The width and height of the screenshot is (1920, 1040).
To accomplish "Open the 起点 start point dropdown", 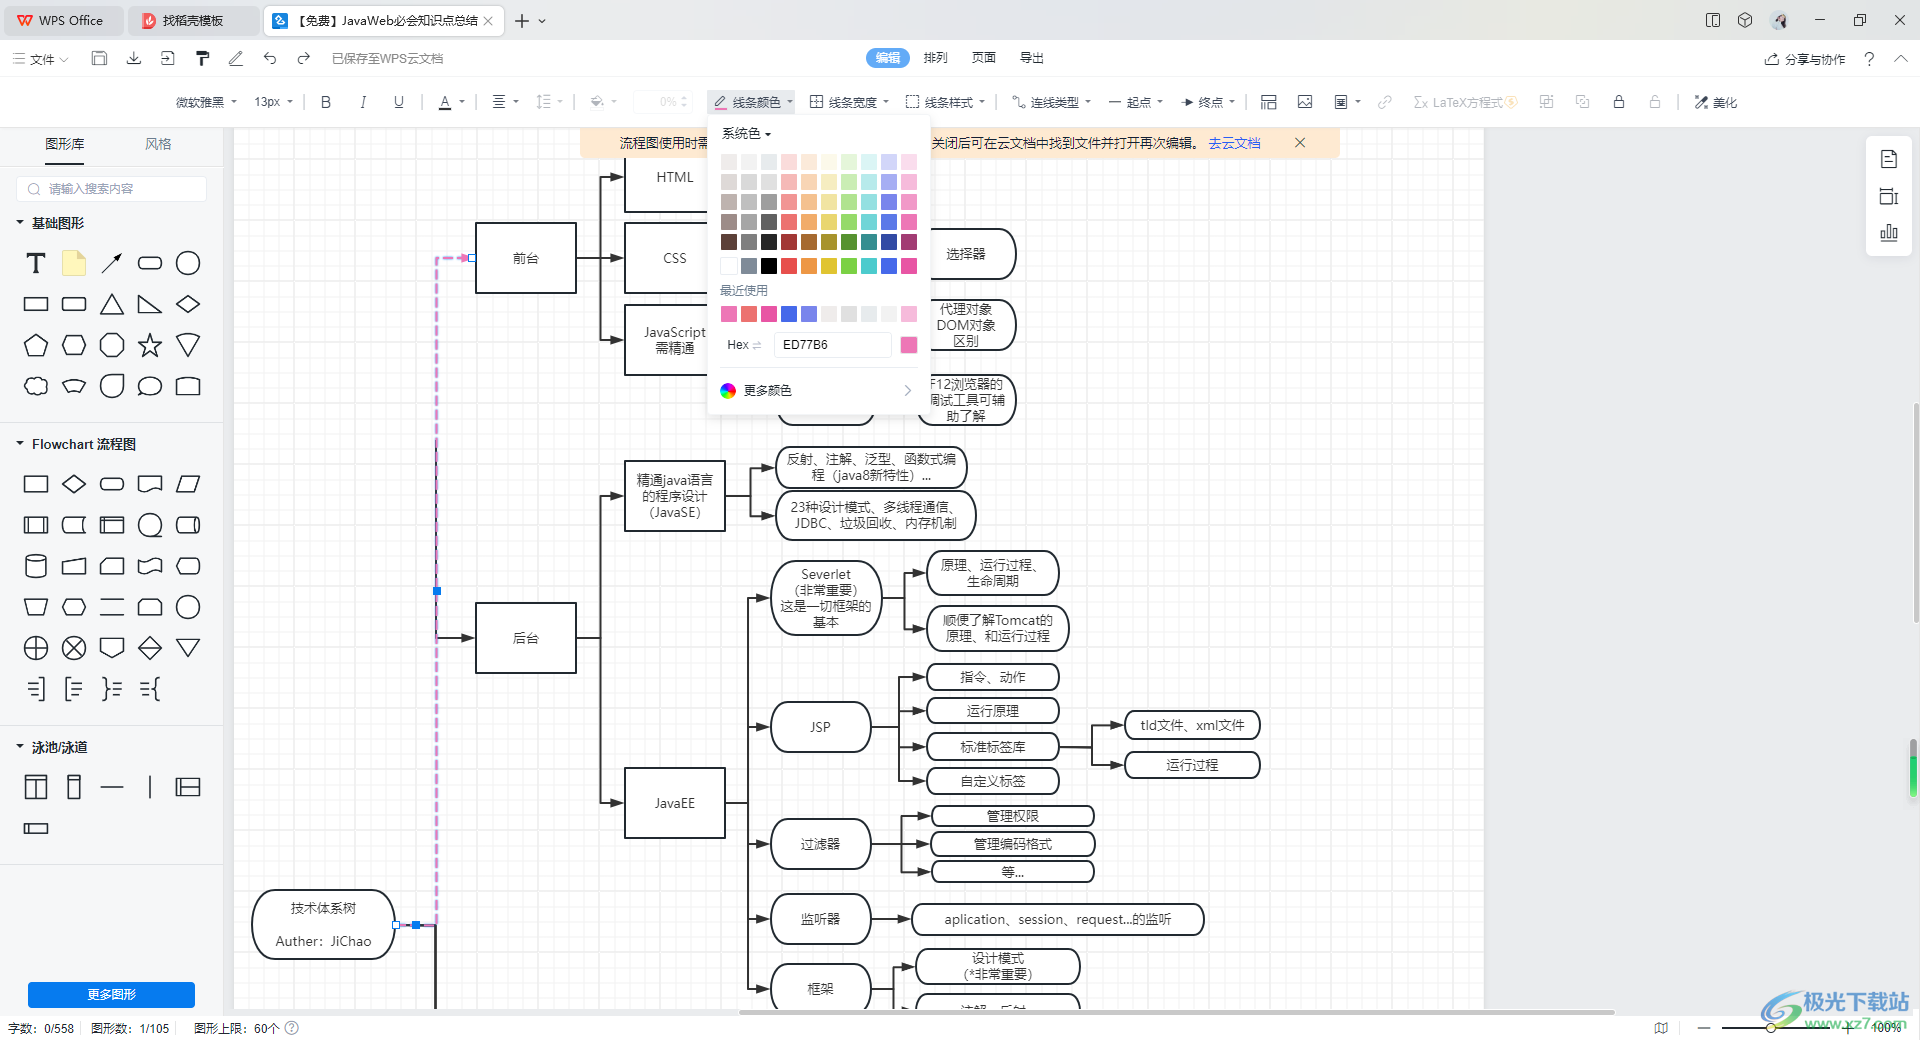I will [1136, 102].
